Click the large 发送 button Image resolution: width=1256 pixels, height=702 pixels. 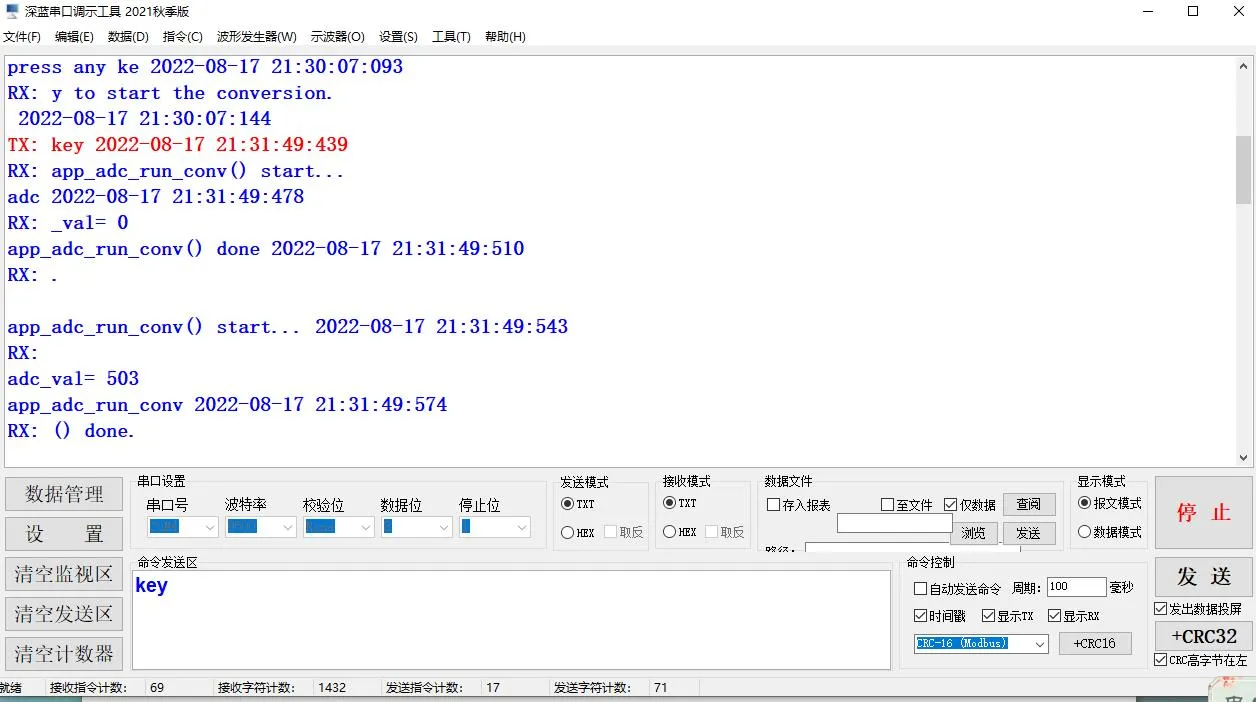coord(1203,577)
